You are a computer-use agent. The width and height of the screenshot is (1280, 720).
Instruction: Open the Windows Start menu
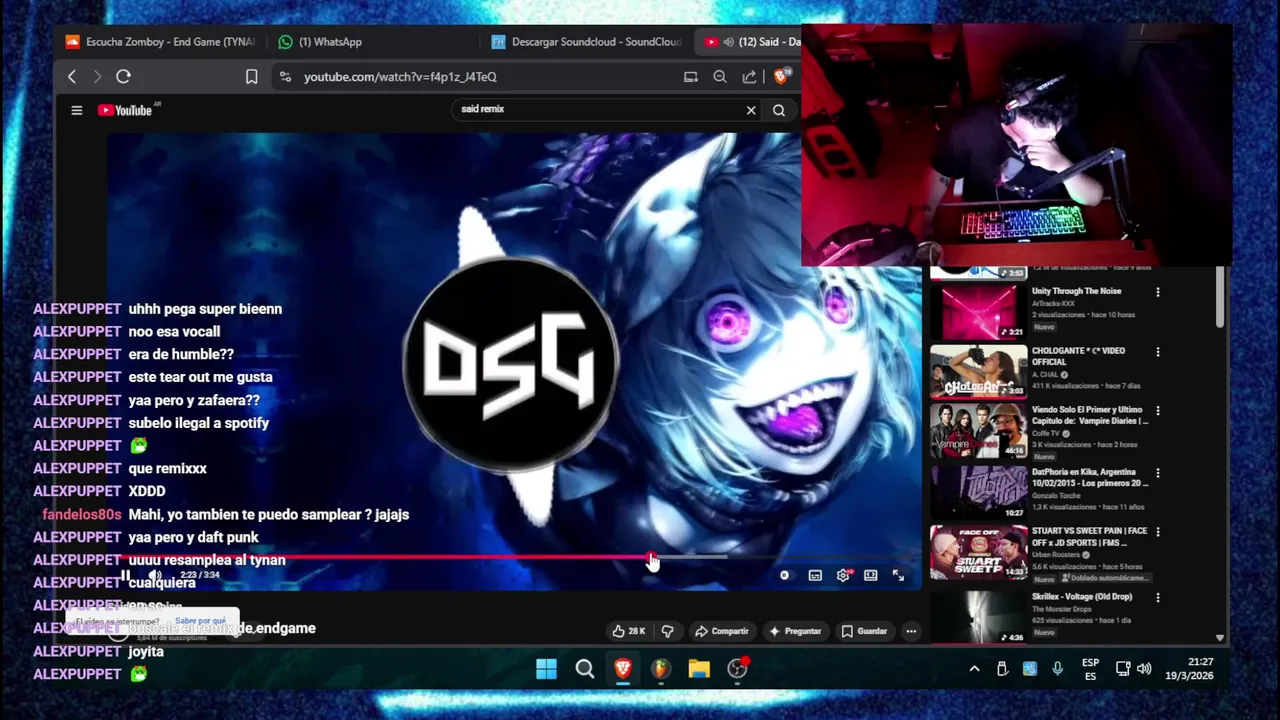click(x=546, y=669)
